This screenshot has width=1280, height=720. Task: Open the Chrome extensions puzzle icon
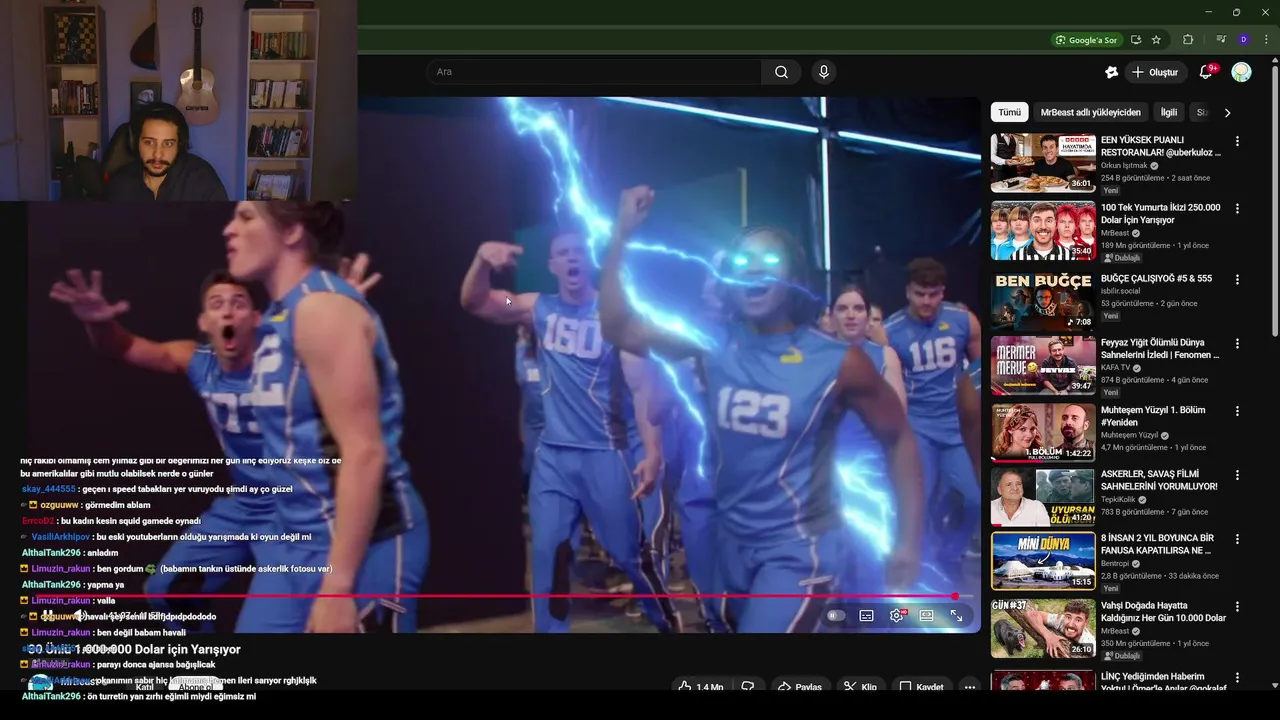click(1188, 40)
